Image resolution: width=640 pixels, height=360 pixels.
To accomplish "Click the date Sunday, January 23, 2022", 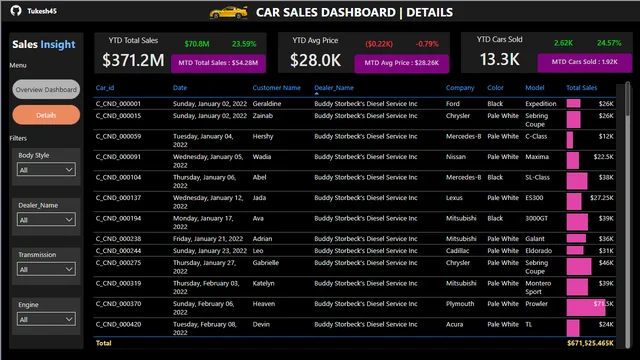I will pos(210,251).
